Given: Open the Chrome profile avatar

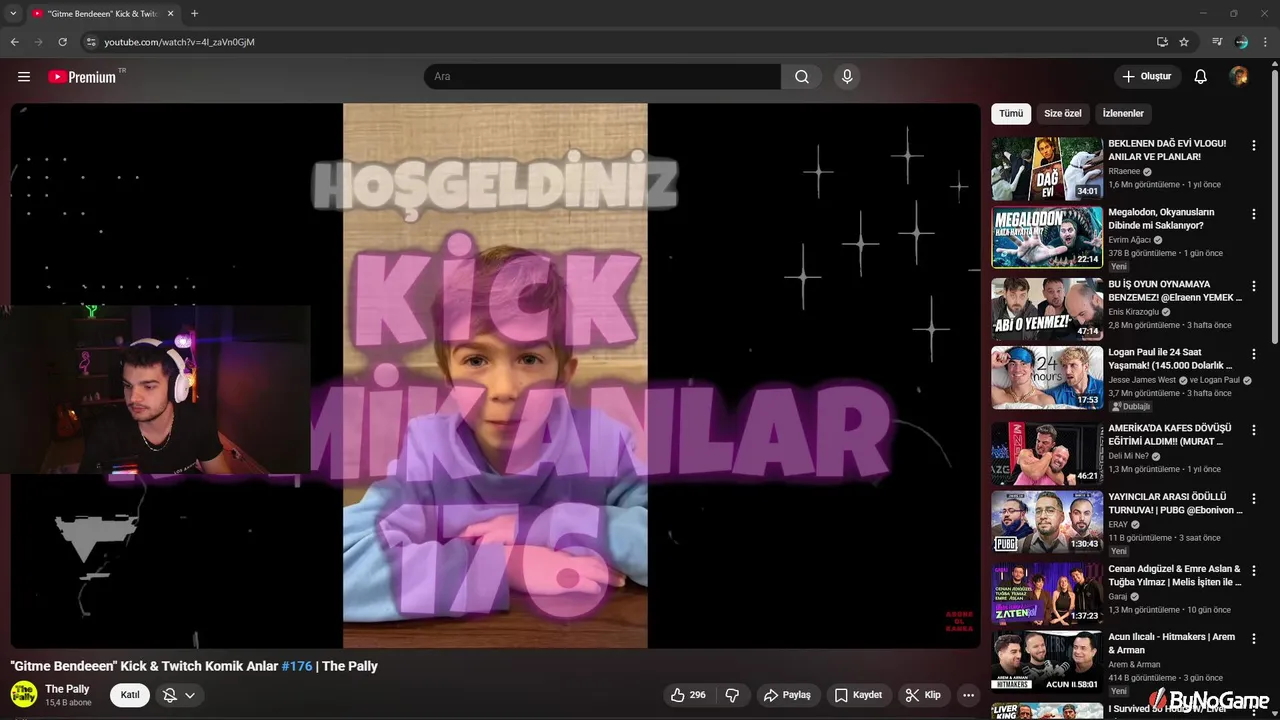Looking at the screenshot, I should pos(1241,42).
